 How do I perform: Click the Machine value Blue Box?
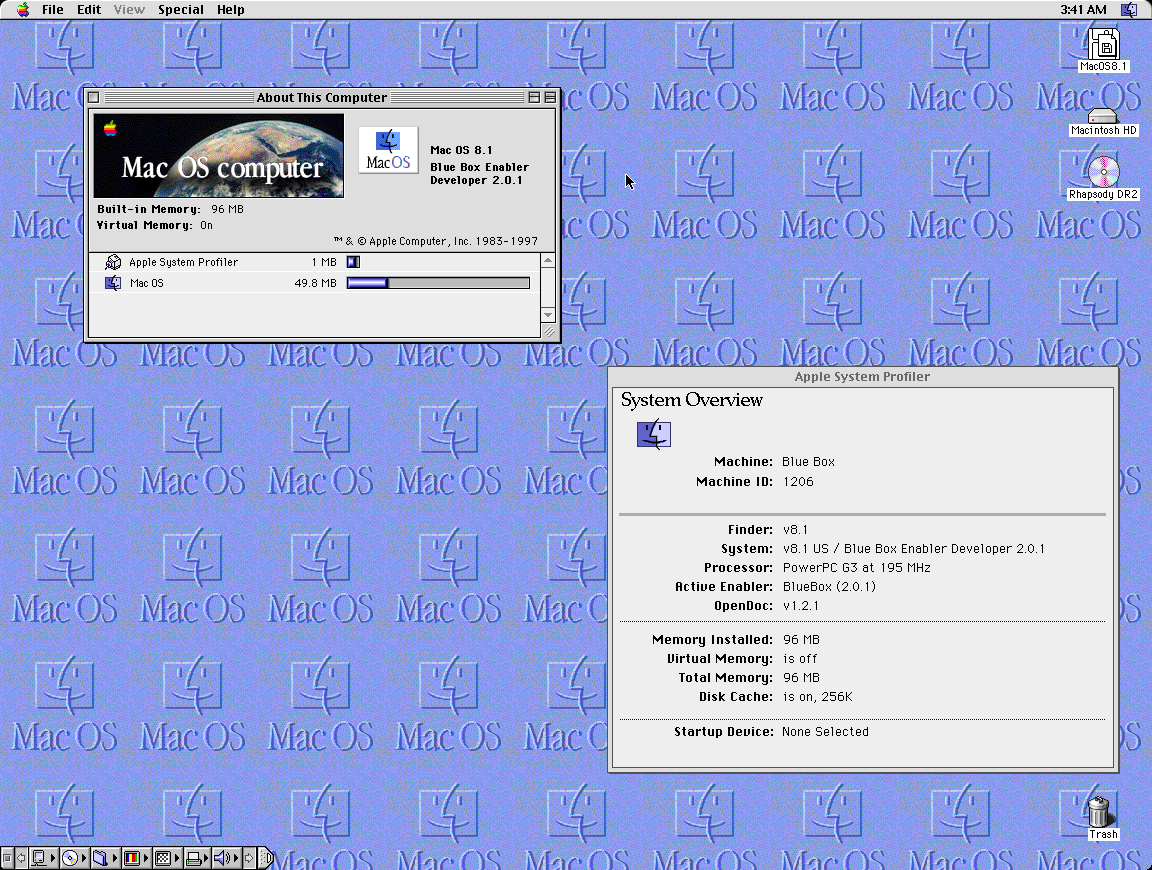808,461
